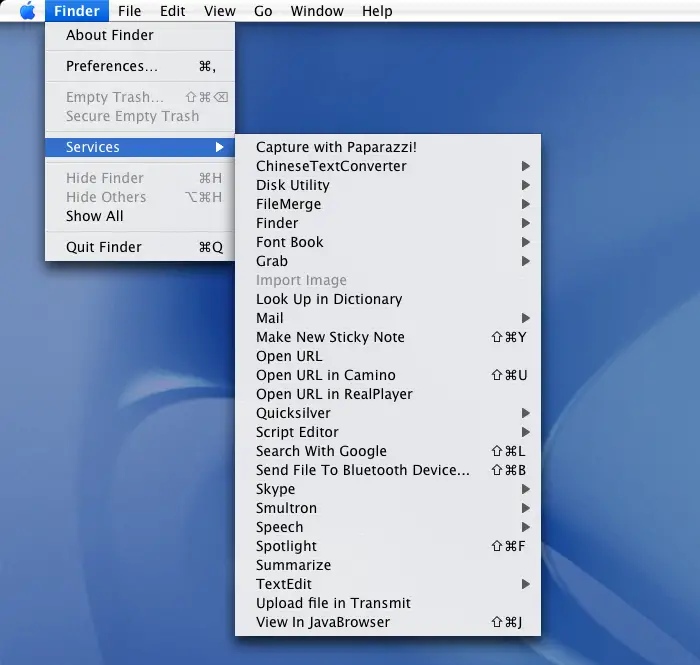The image size is (700, 665).
Task: Select Search With Google
Action: [x=388, y=451]
